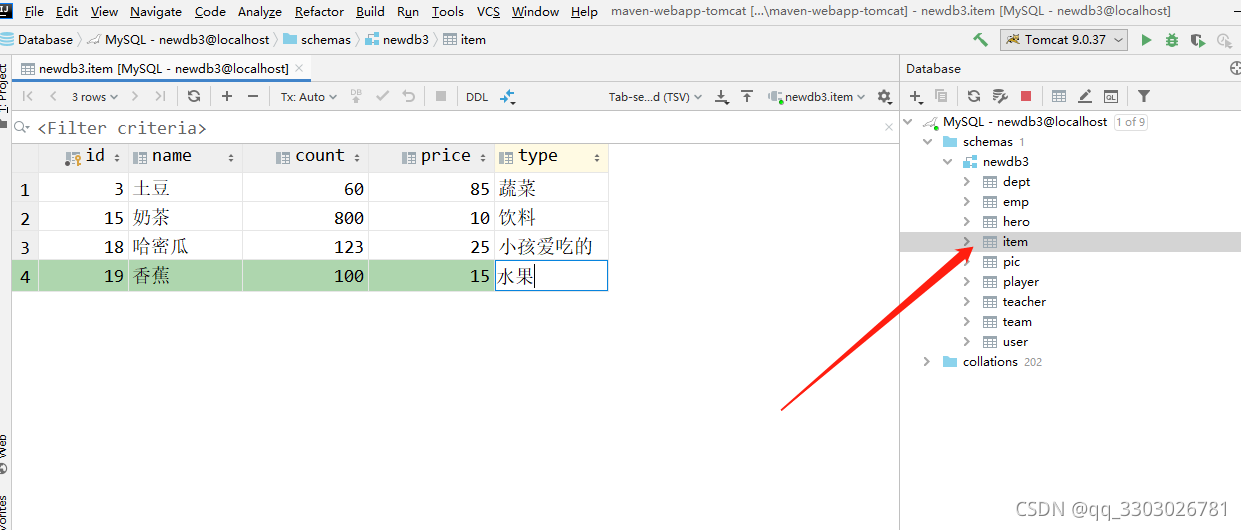Click the count cell with value 800
This screenshot has height=530, width=1241.
pyautogui.click(x=305, y=217)
